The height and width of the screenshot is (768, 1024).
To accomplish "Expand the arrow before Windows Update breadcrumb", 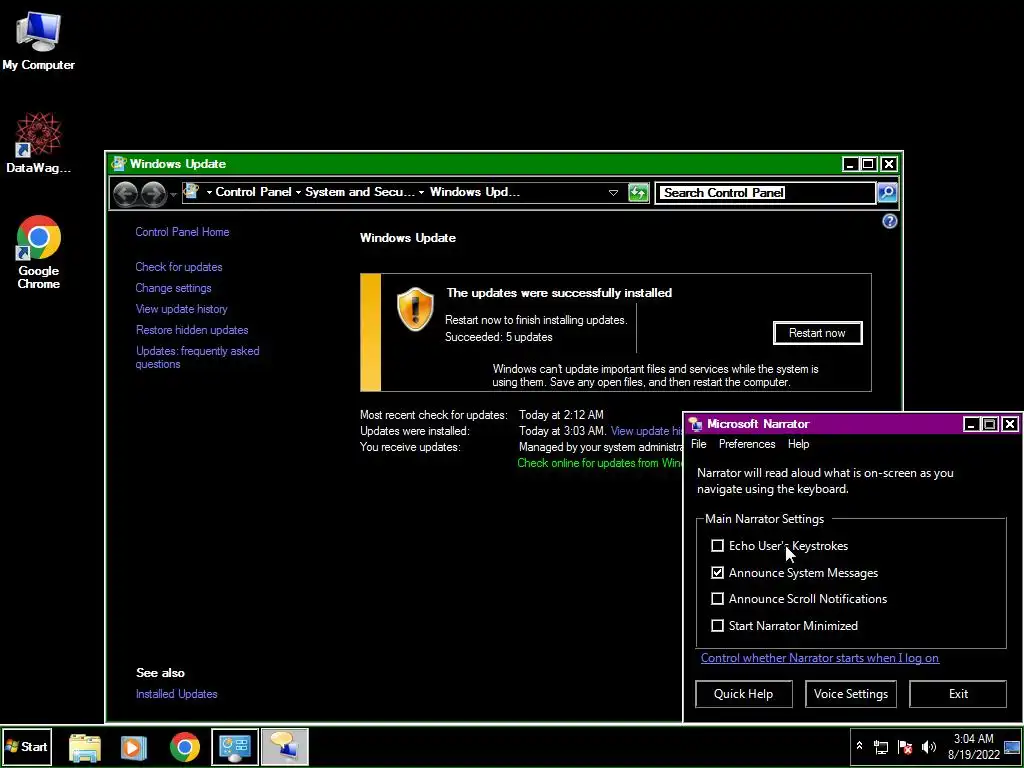I will pos(422,193).
